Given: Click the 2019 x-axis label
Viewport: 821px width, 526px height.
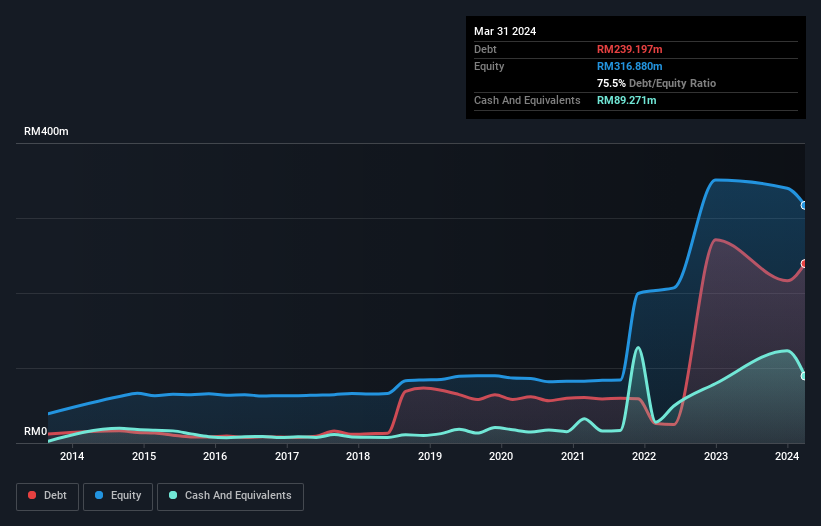Looking at the screenshot, I should (430, 456).
